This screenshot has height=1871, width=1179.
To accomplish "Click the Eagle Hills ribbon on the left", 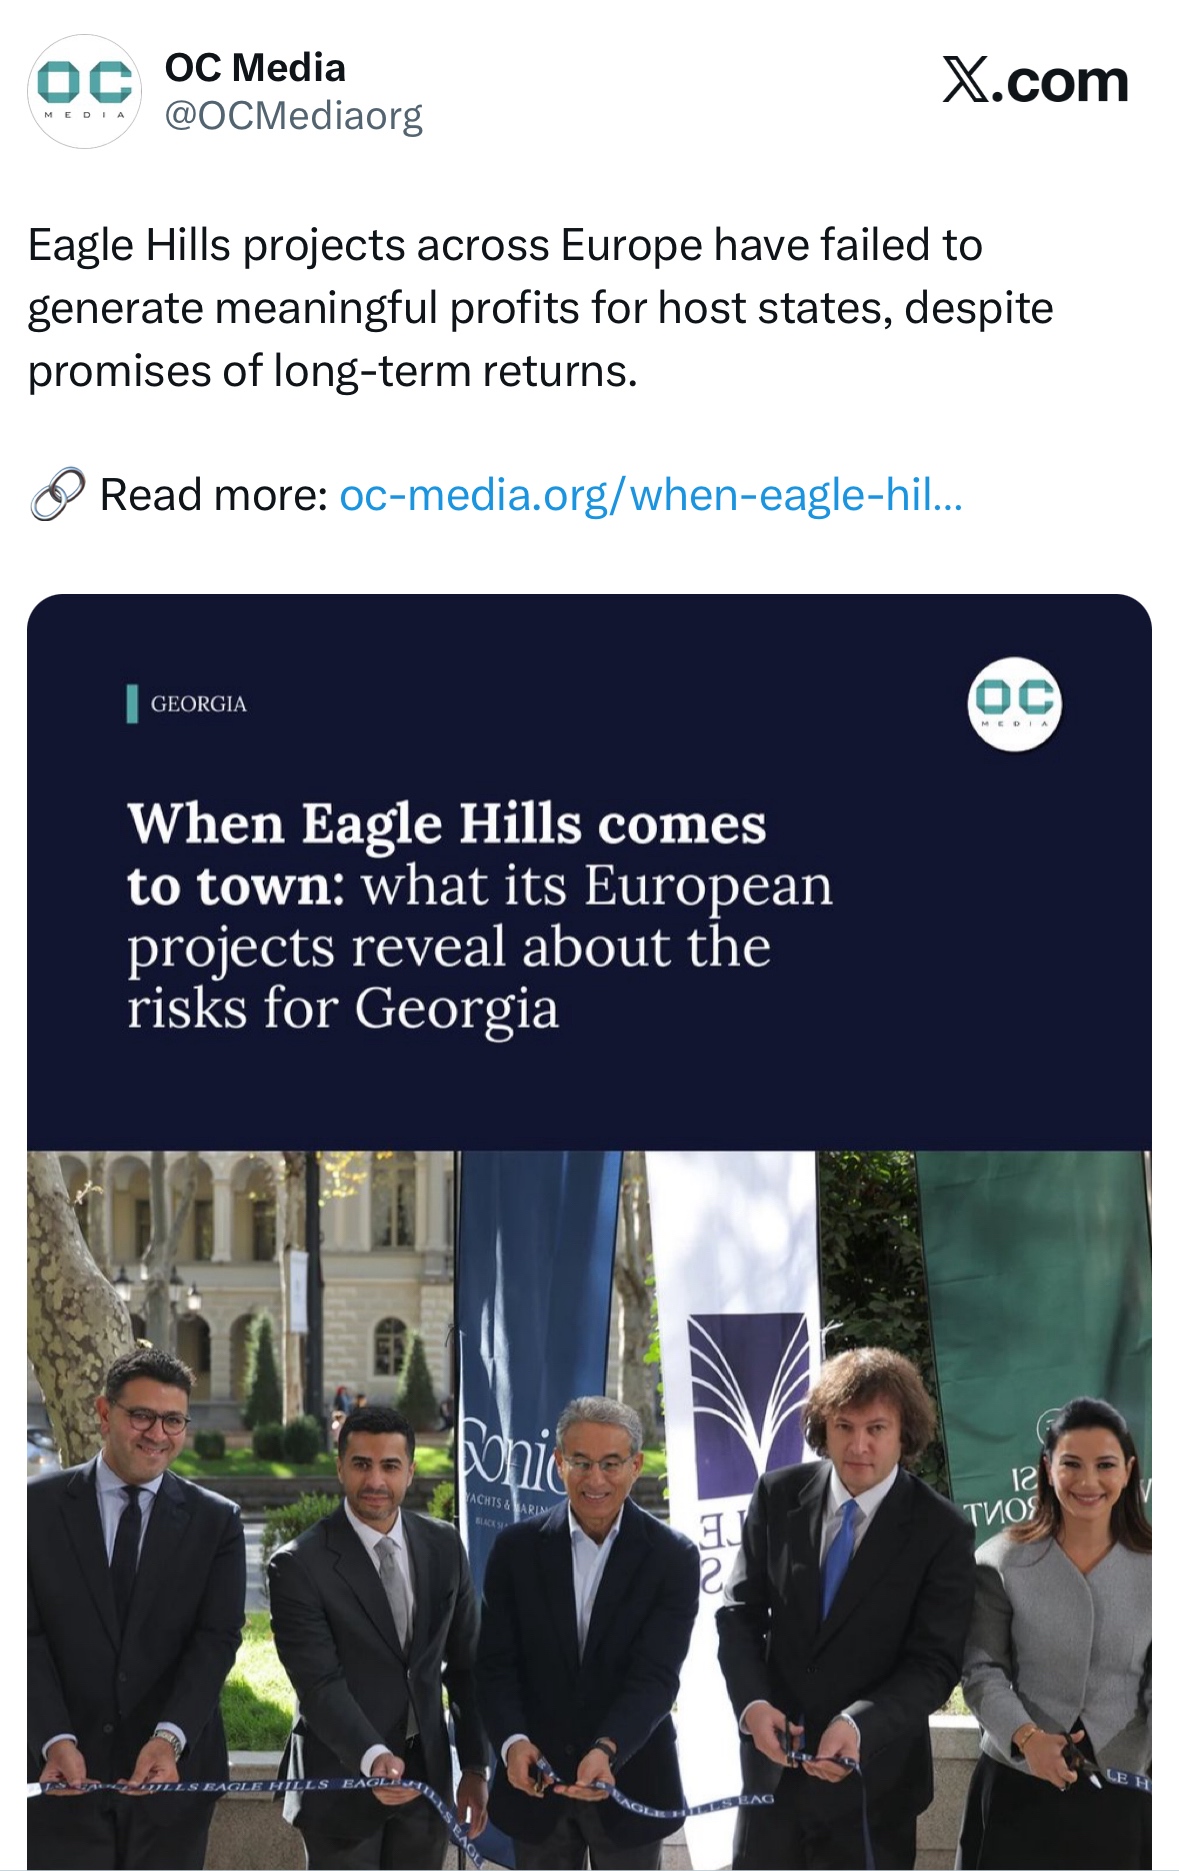I will (230, 1786).
